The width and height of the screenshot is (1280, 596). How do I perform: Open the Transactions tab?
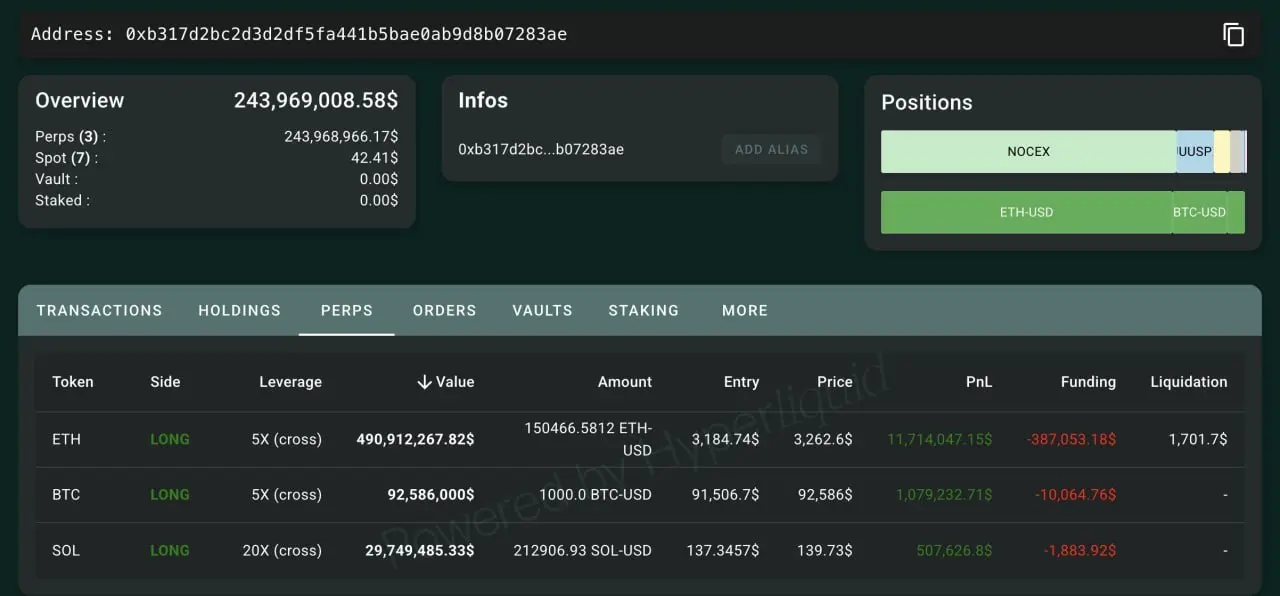click(99, 310)
